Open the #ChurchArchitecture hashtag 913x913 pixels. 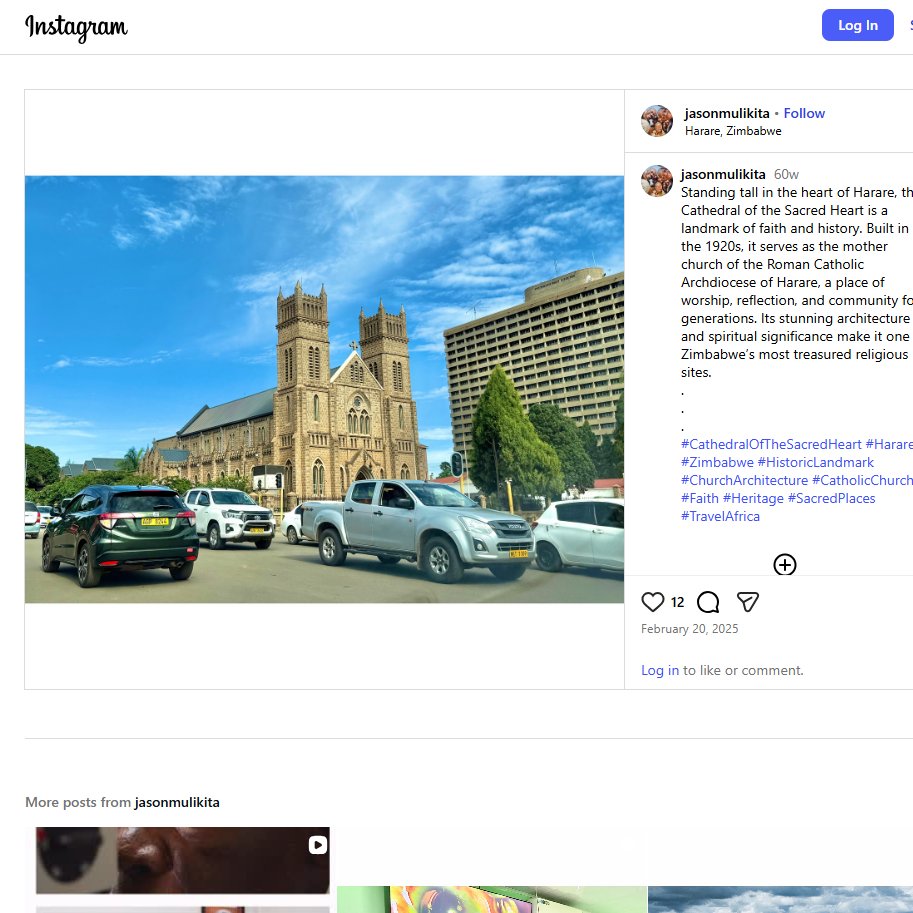point(744,480)
